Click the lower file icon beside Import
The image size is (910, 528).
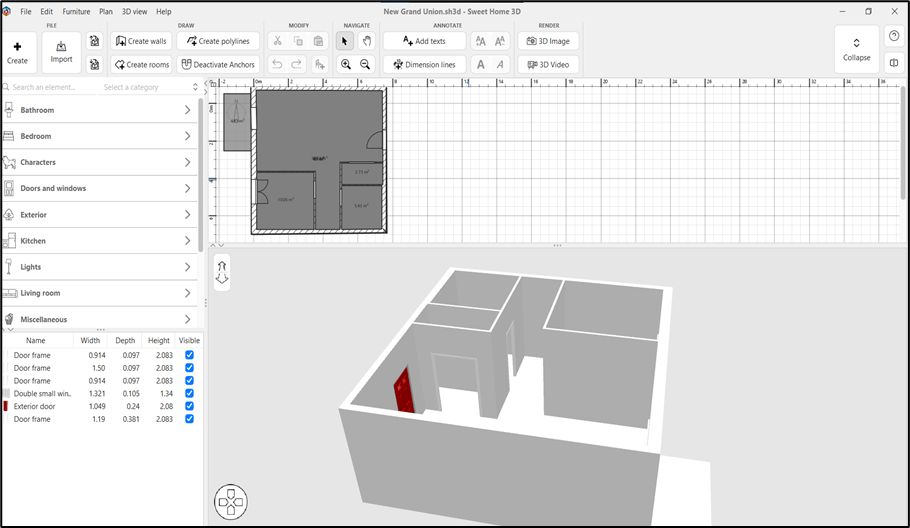click(x=95, y=64)
